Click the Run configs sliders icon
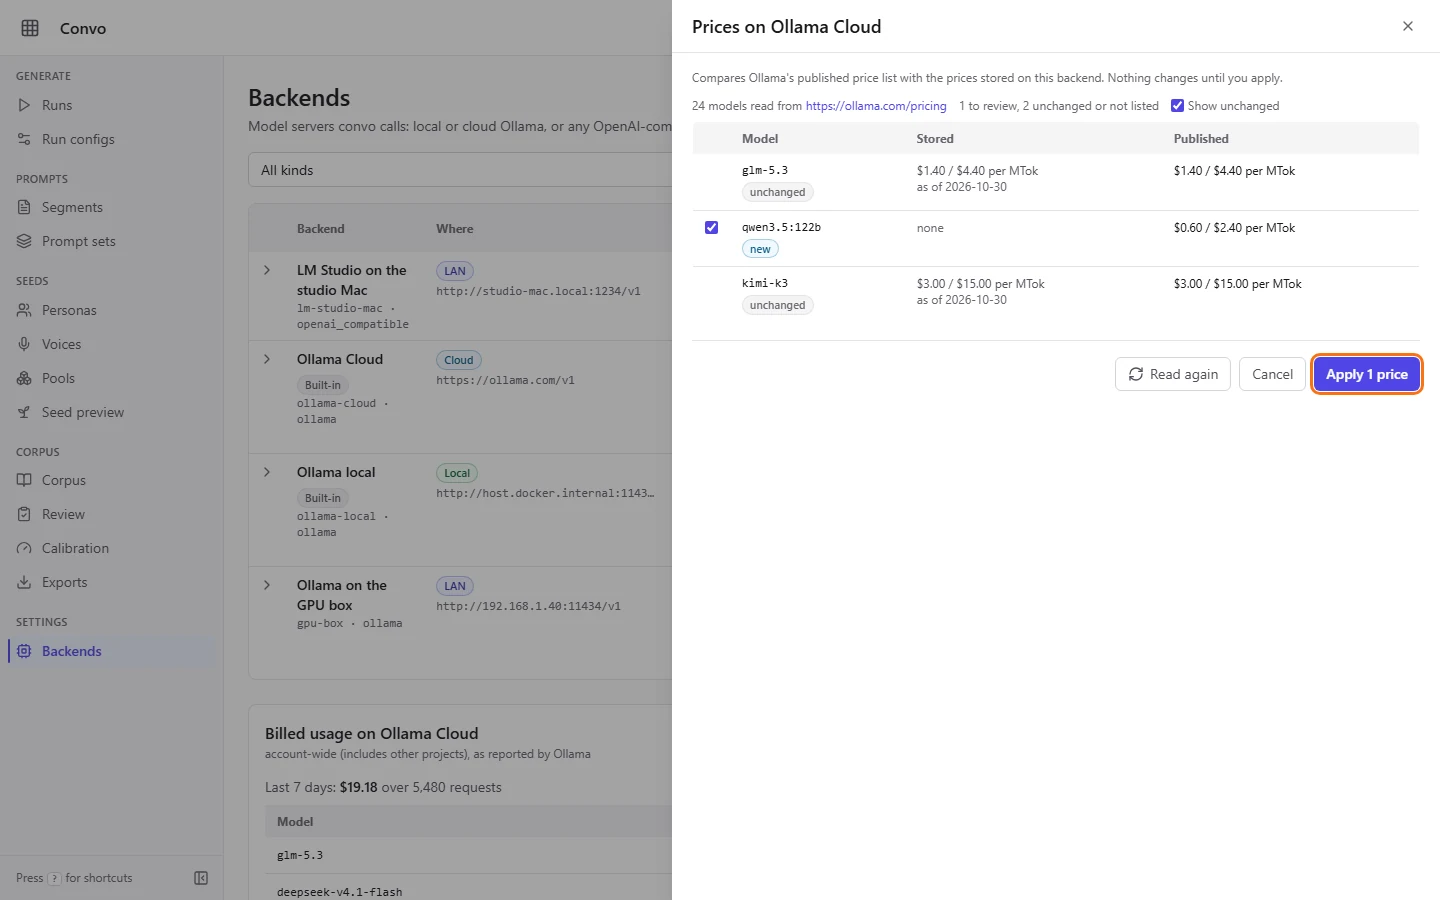The image size is (1440, 900). [x=25, y=139]
